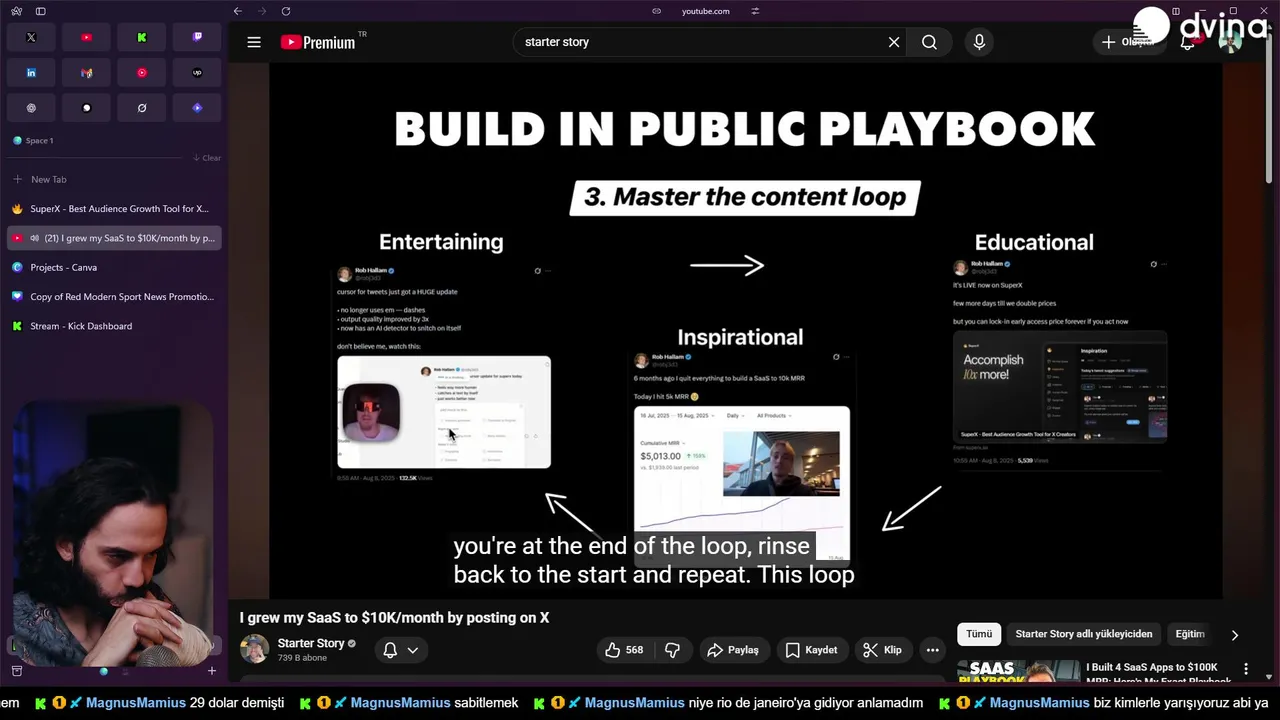Open the ChatGPT pinned tab tile
The image size is (1280, 720).
(31, 108)
